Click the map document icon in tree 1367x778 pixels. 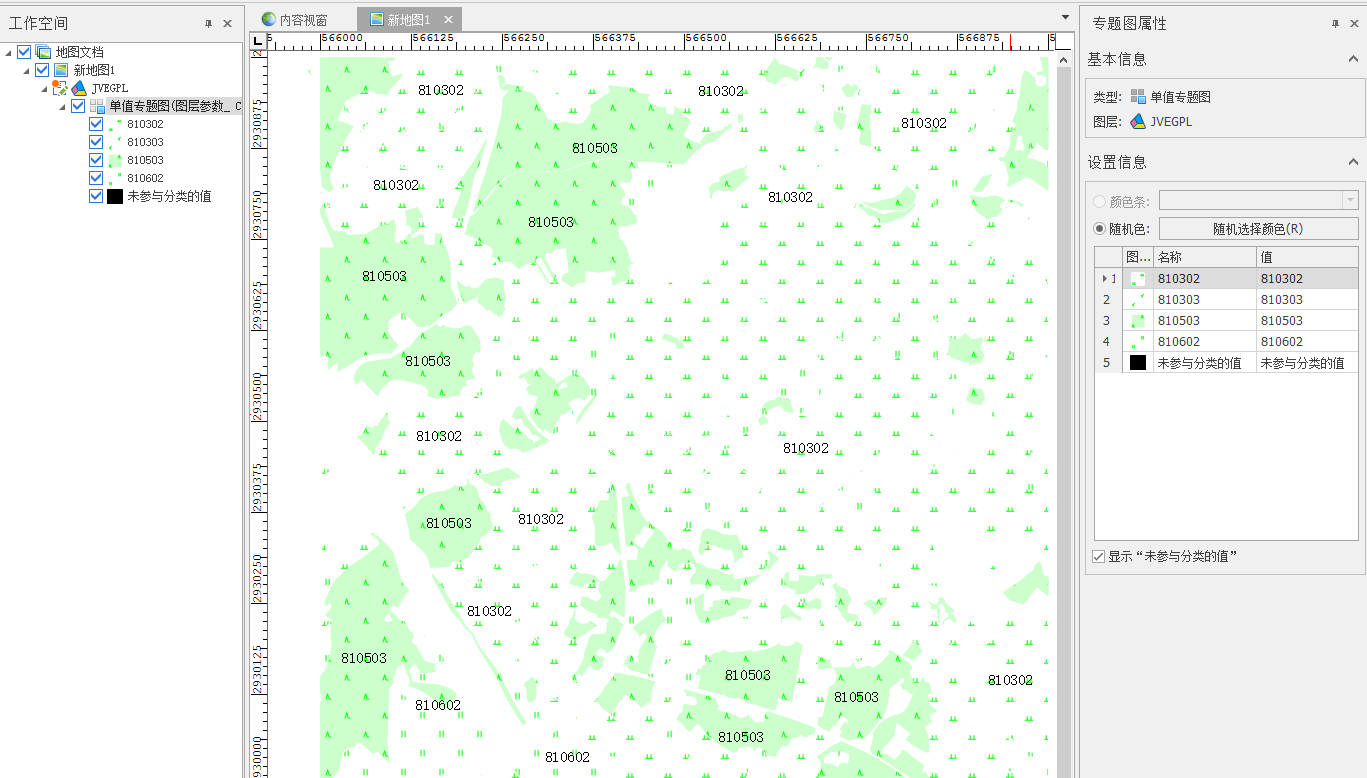[43, 52]
